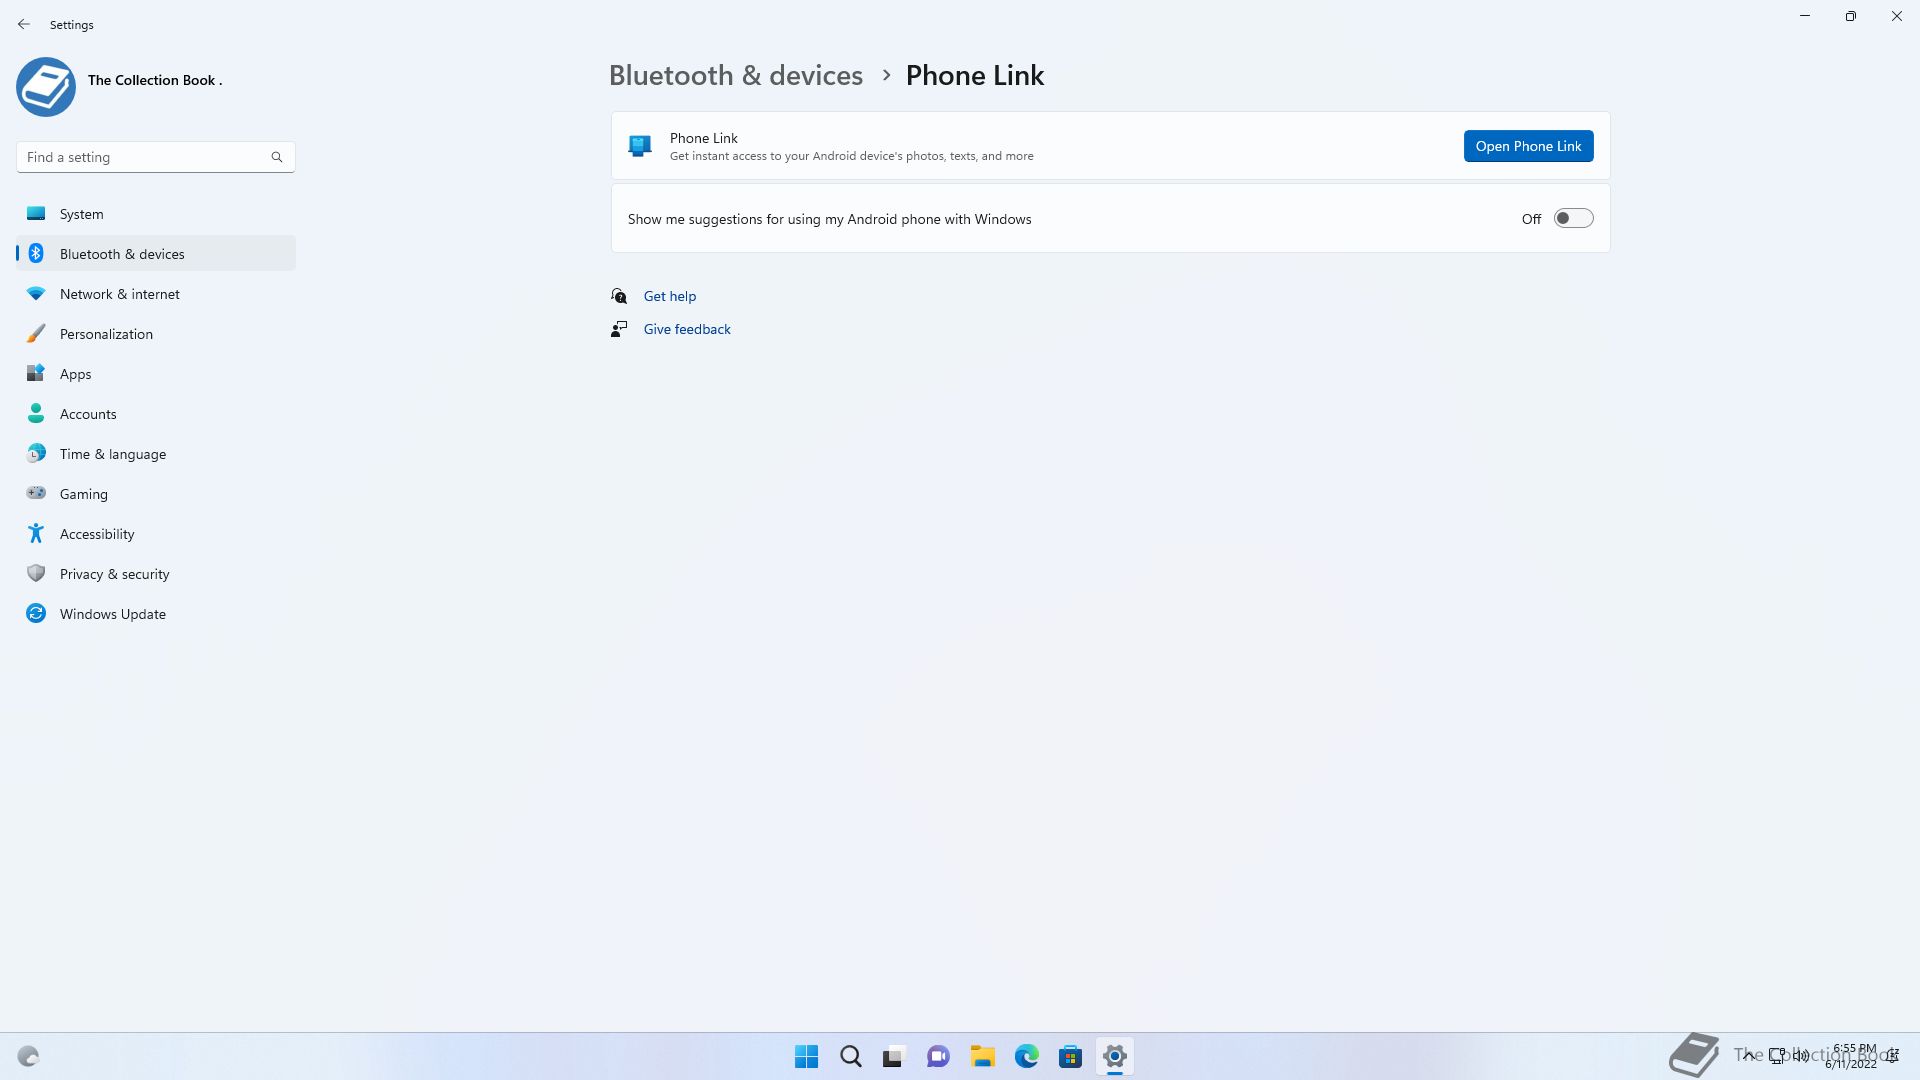The height and width of the screenshot is (1080, 1920).
Task: Select System in the sidebar
Action: pos(81,214)
